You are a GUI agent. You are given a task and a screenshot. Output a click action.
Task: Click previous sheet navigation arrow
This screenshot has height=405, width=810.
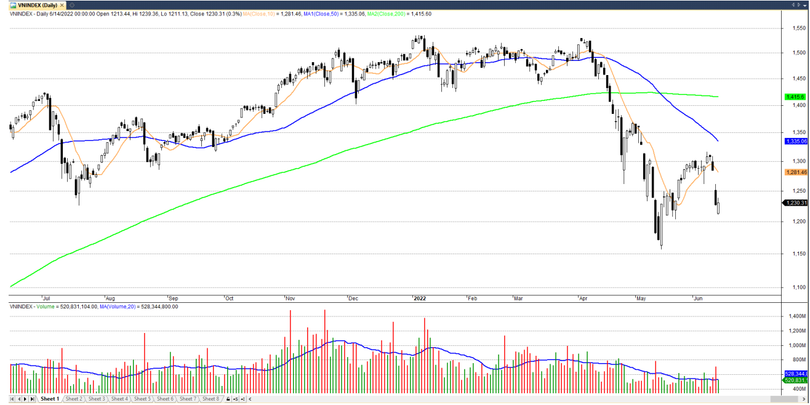pos(19,399)
